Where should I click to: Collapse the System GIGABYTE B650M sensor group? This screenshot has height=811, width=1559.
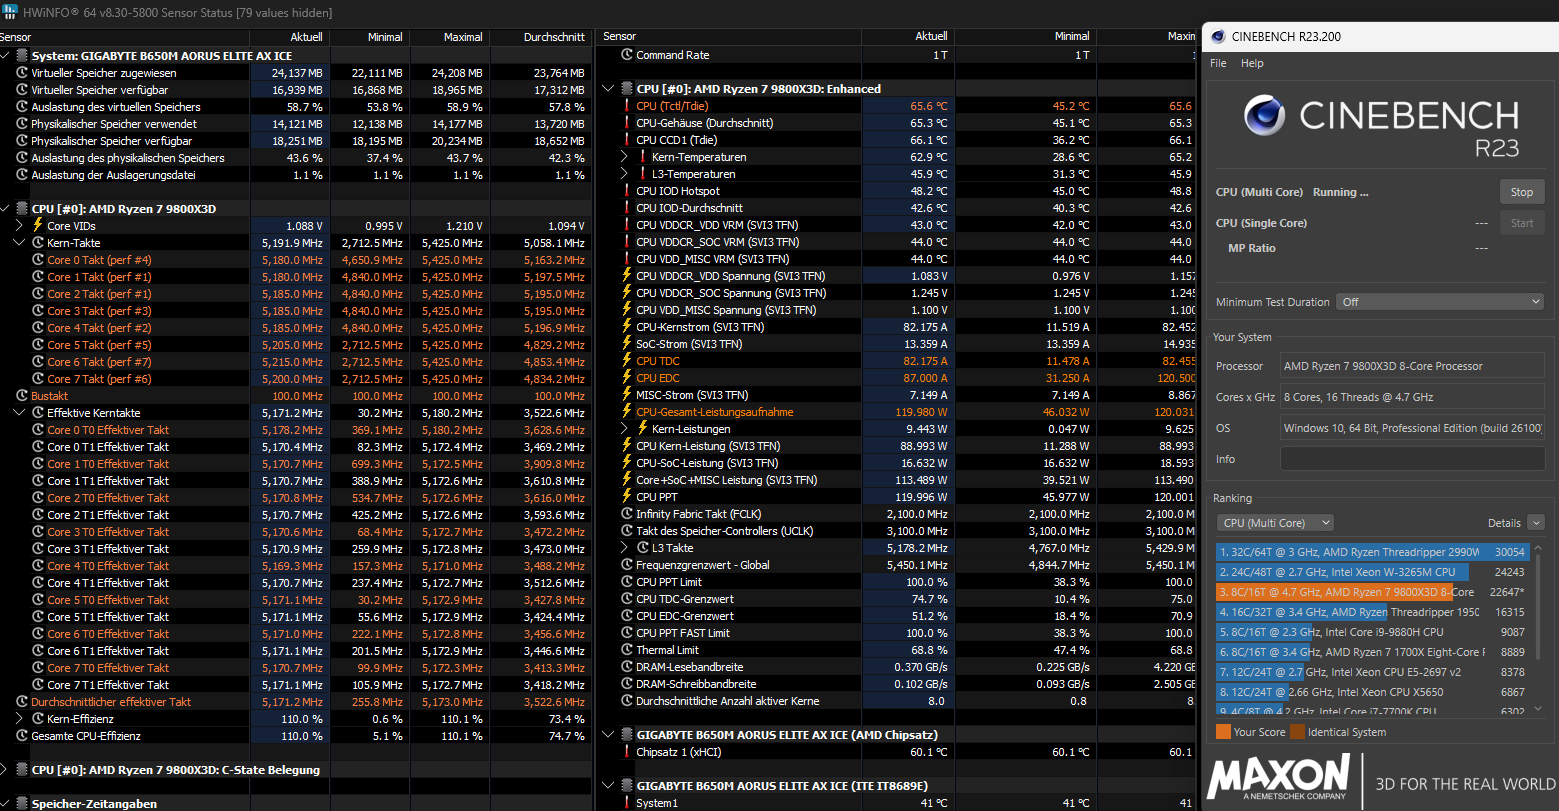point(6,56)
